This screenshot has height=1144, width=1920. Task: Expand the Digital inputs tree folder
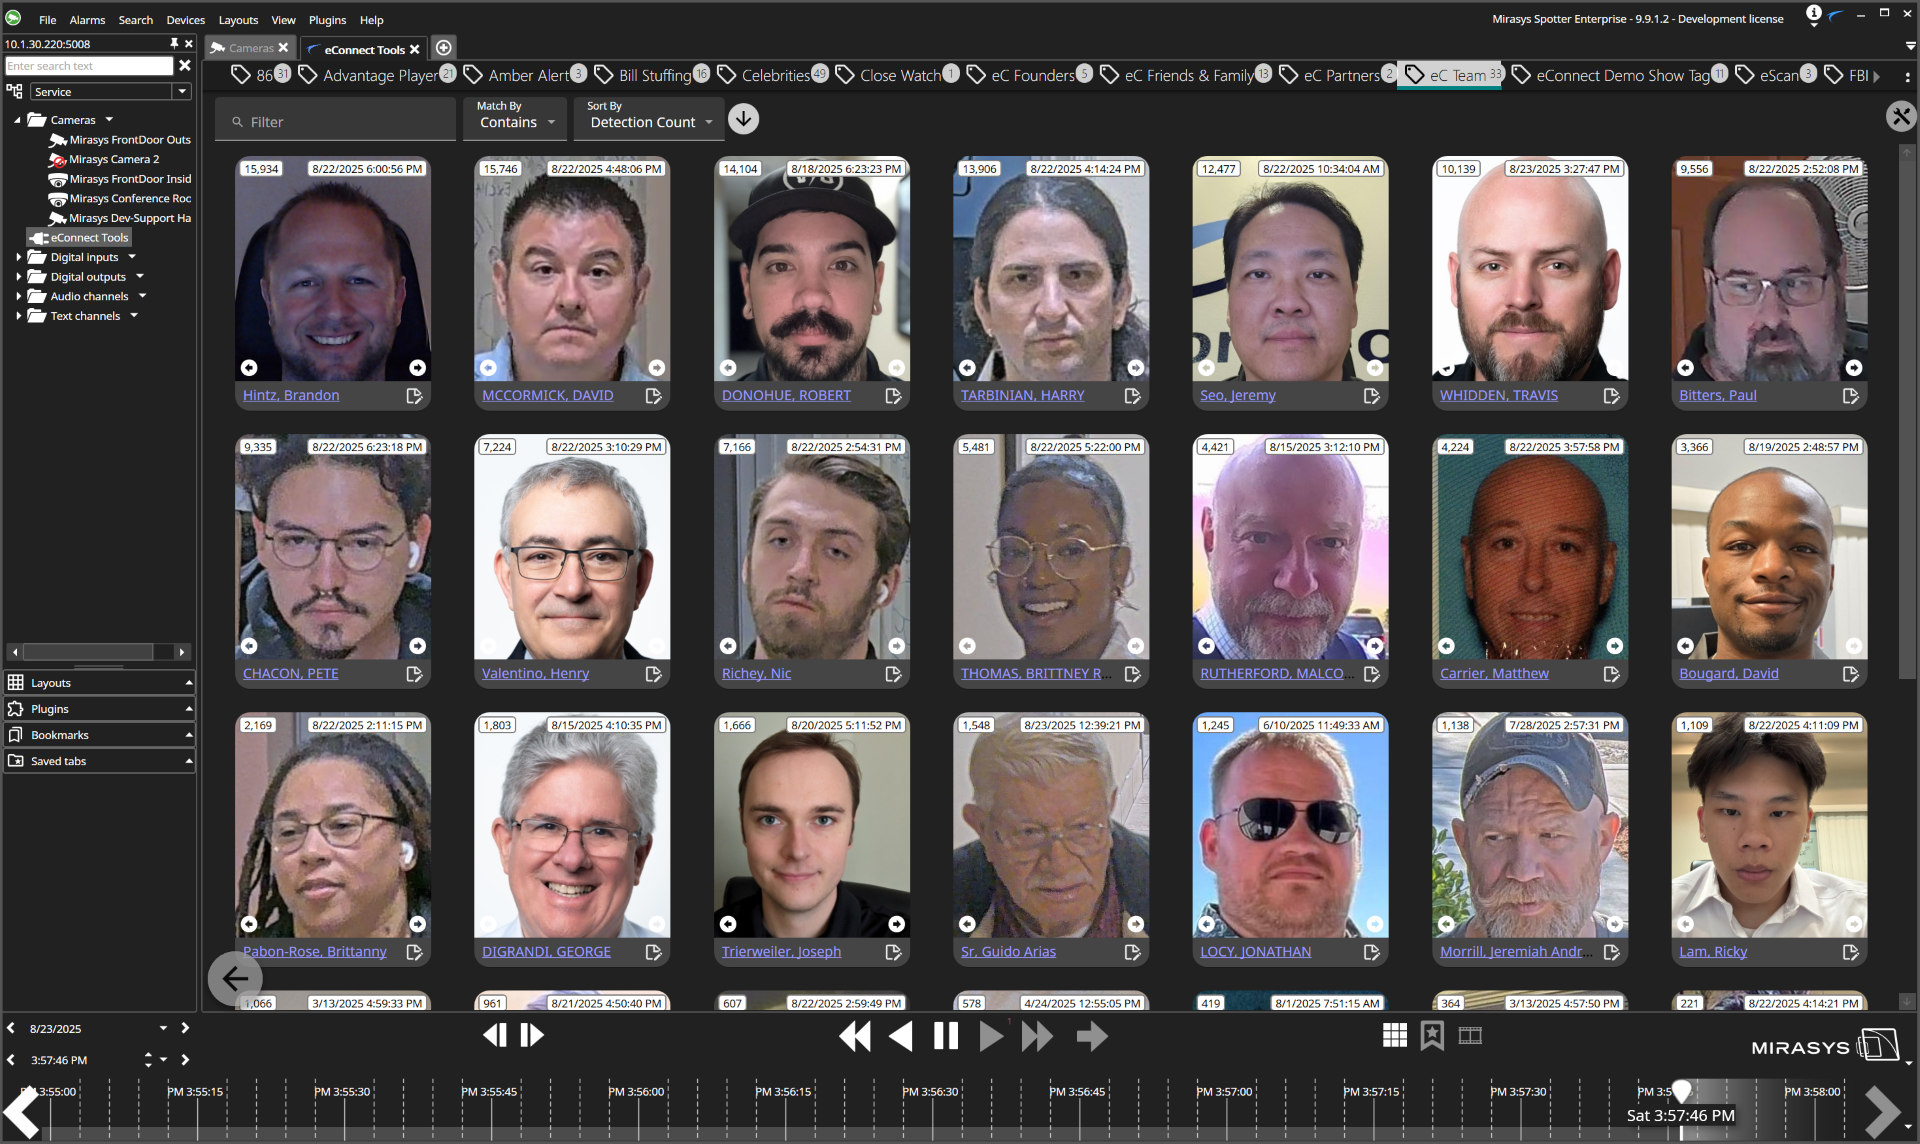tap(18, 257)
